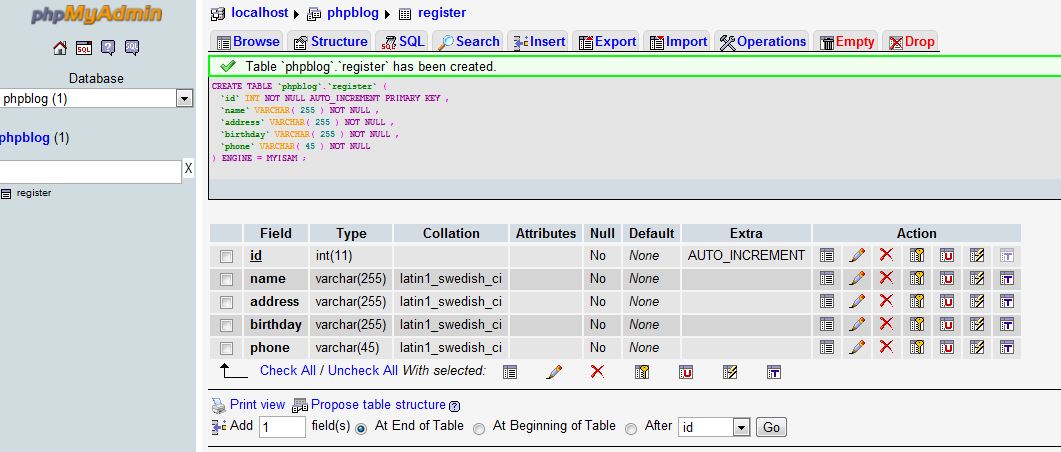Add fulltext index on address field

(1007, 302)
